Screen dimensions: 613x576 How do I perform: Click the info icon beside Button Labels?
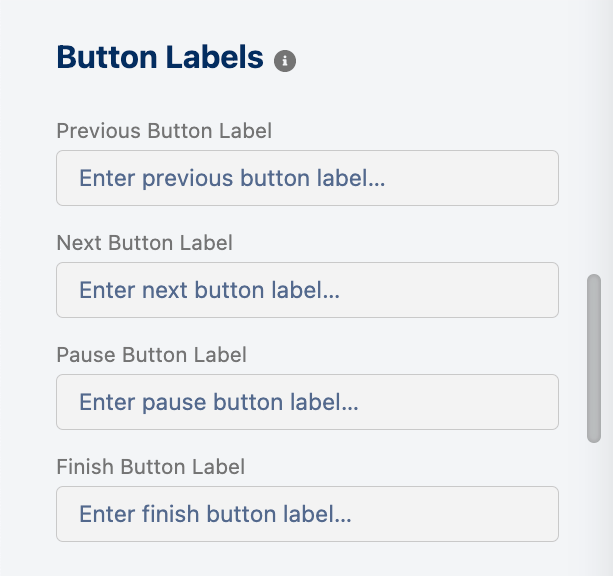[285, 61]
